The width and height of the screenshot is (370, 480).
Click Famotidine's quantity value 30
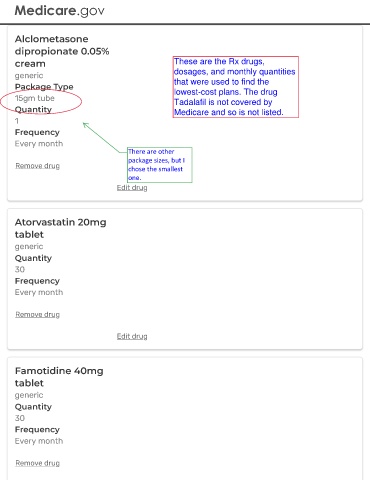pos(20,418)
